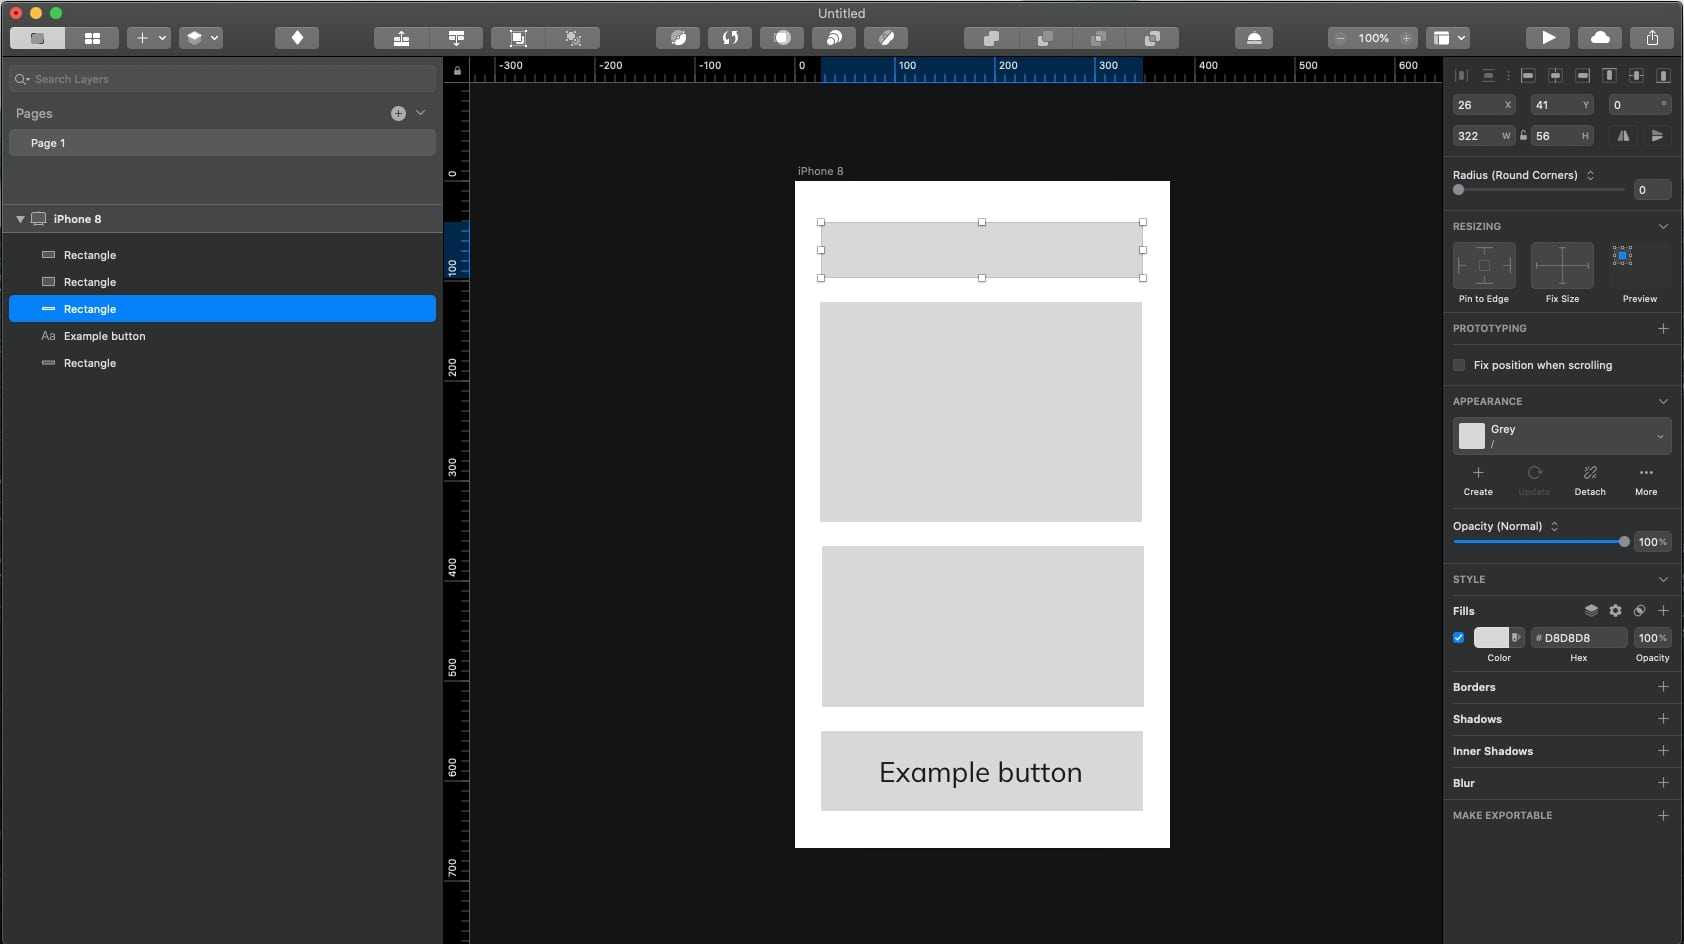Click the Edit diamond icon in the toolbar
This screenshot has height=944, width=1684.
tap(297, 38)
